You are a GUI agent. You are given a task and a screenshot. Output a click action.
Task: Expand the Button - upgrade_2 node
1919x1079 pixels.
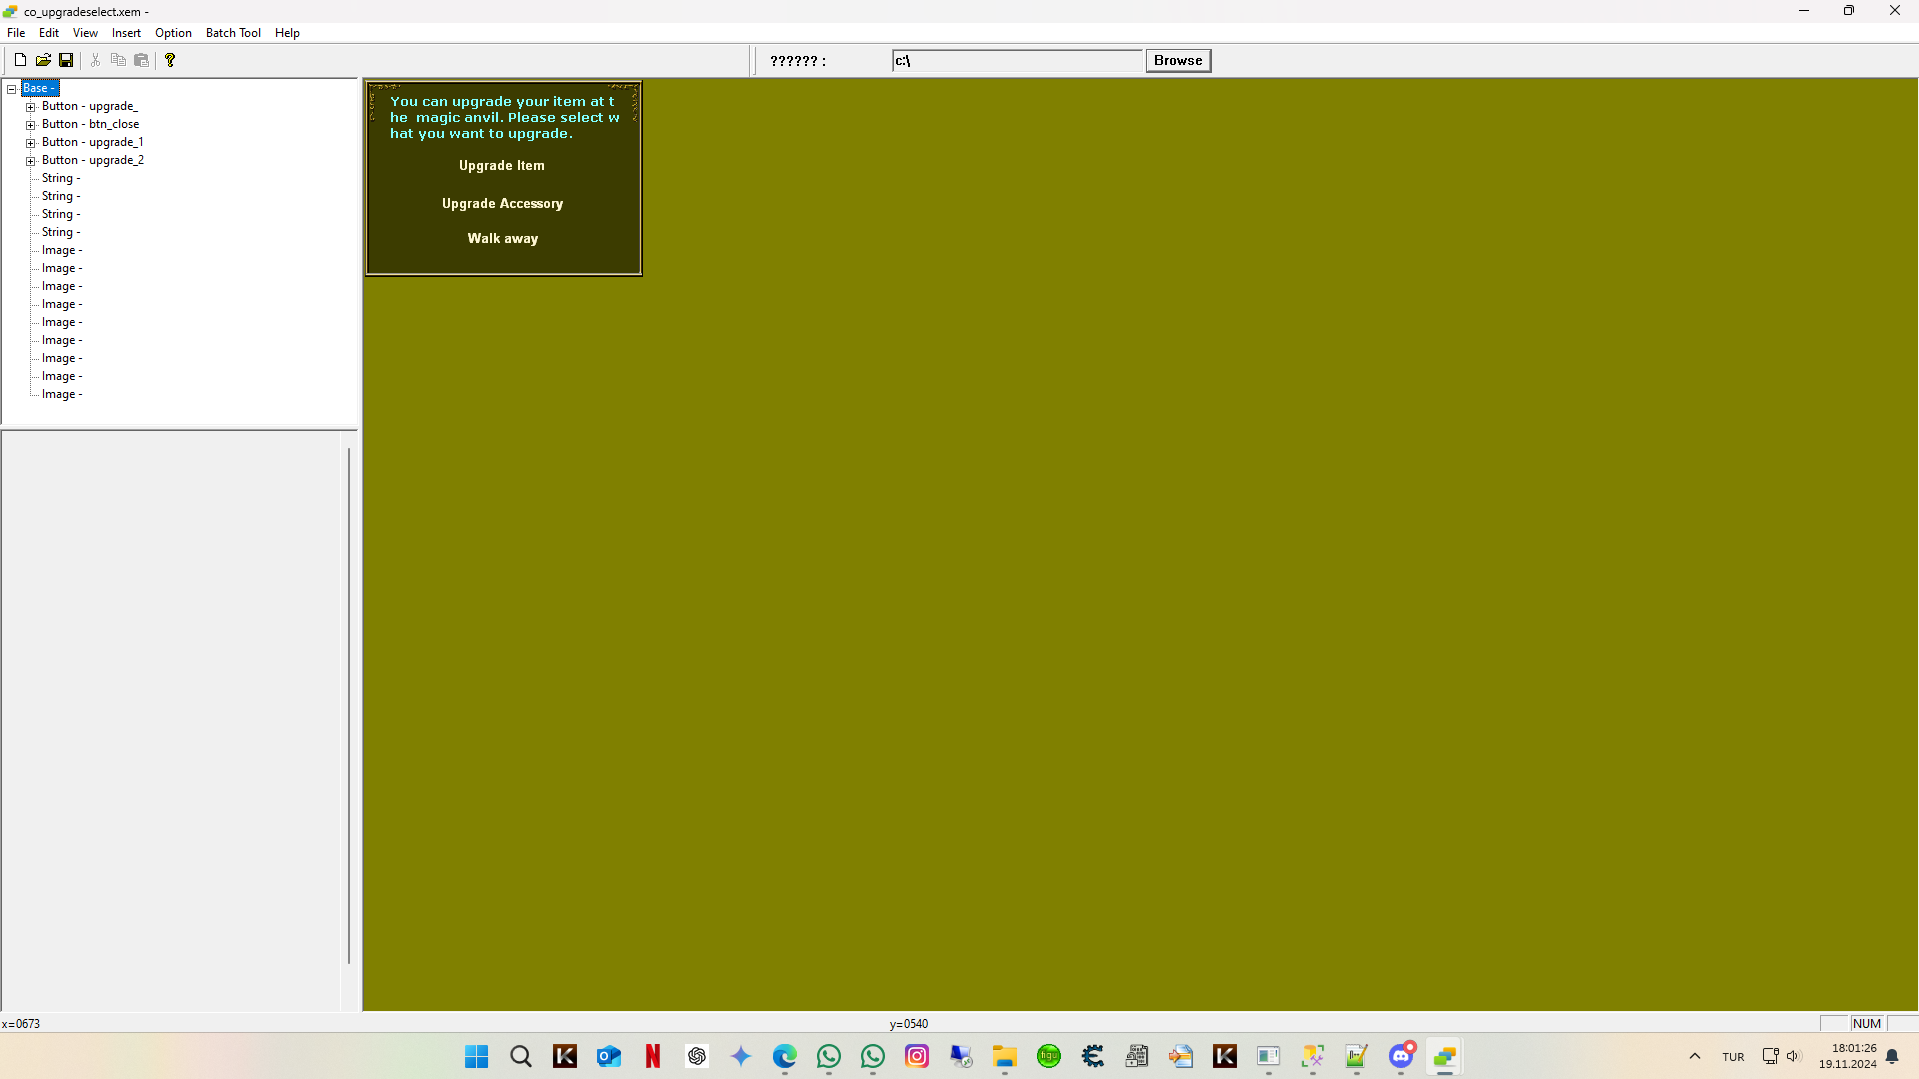click(x=31, y=160)
